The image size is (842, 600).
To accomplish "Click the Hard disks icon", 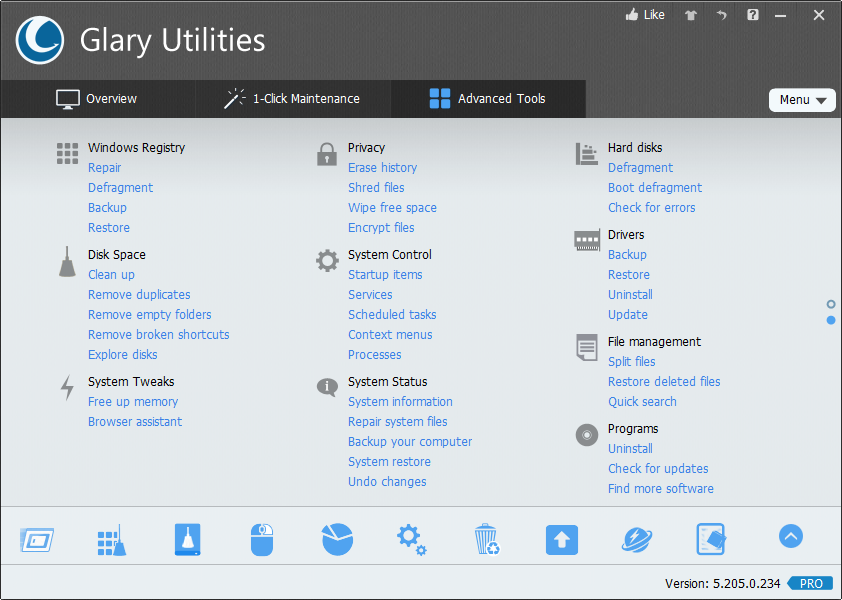I will [586, 154].
